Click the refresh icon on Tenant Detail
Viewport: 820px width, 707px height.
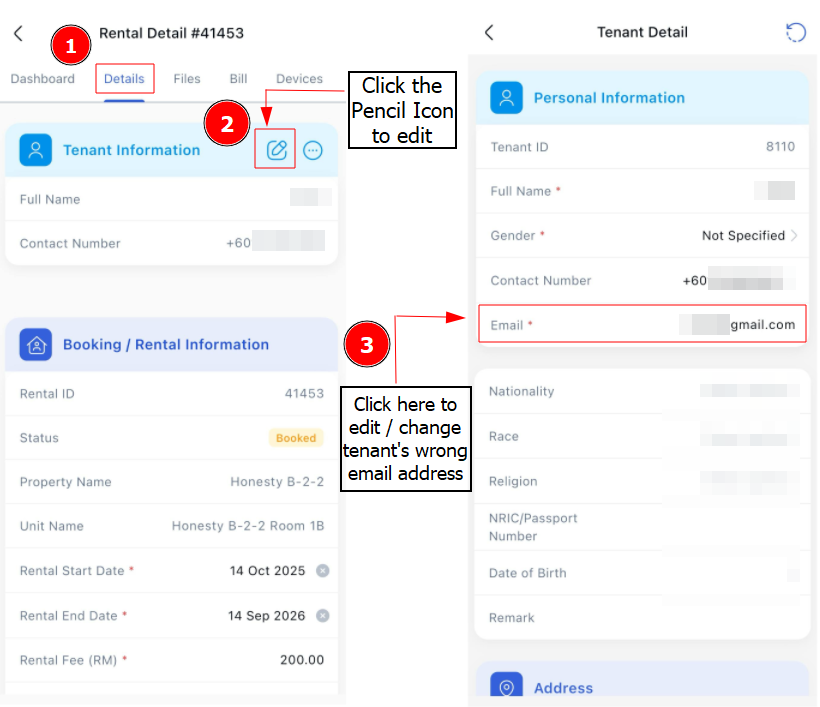tap(795, 32)
